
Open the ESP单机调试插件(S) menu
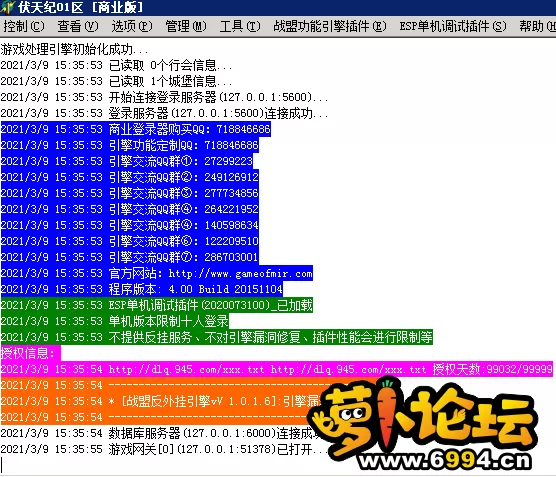pyautogui.click(x=453, y=26)
